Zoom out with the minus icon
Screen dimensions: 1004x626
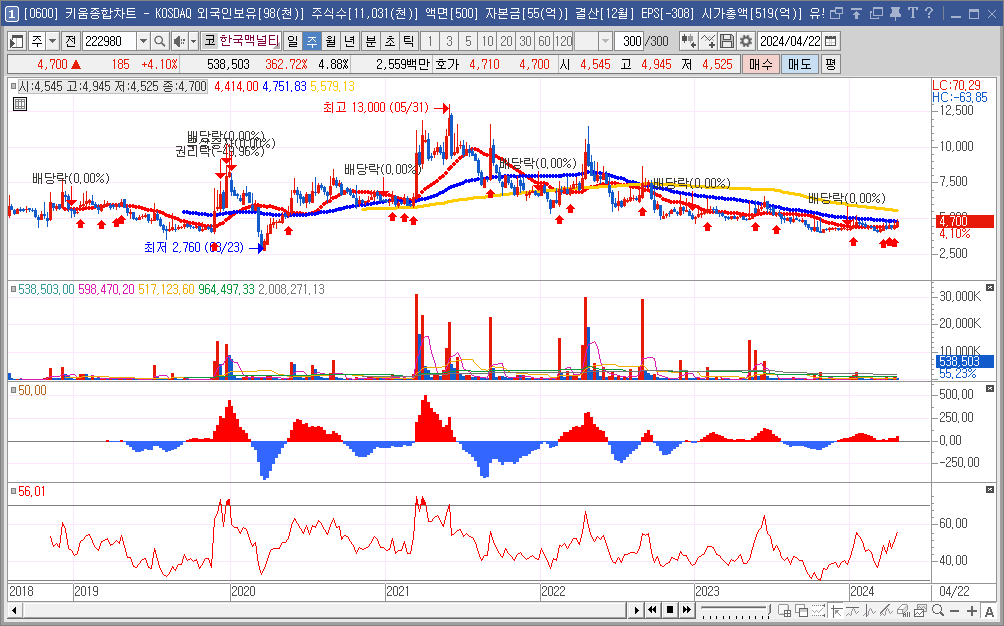point(955,611)
